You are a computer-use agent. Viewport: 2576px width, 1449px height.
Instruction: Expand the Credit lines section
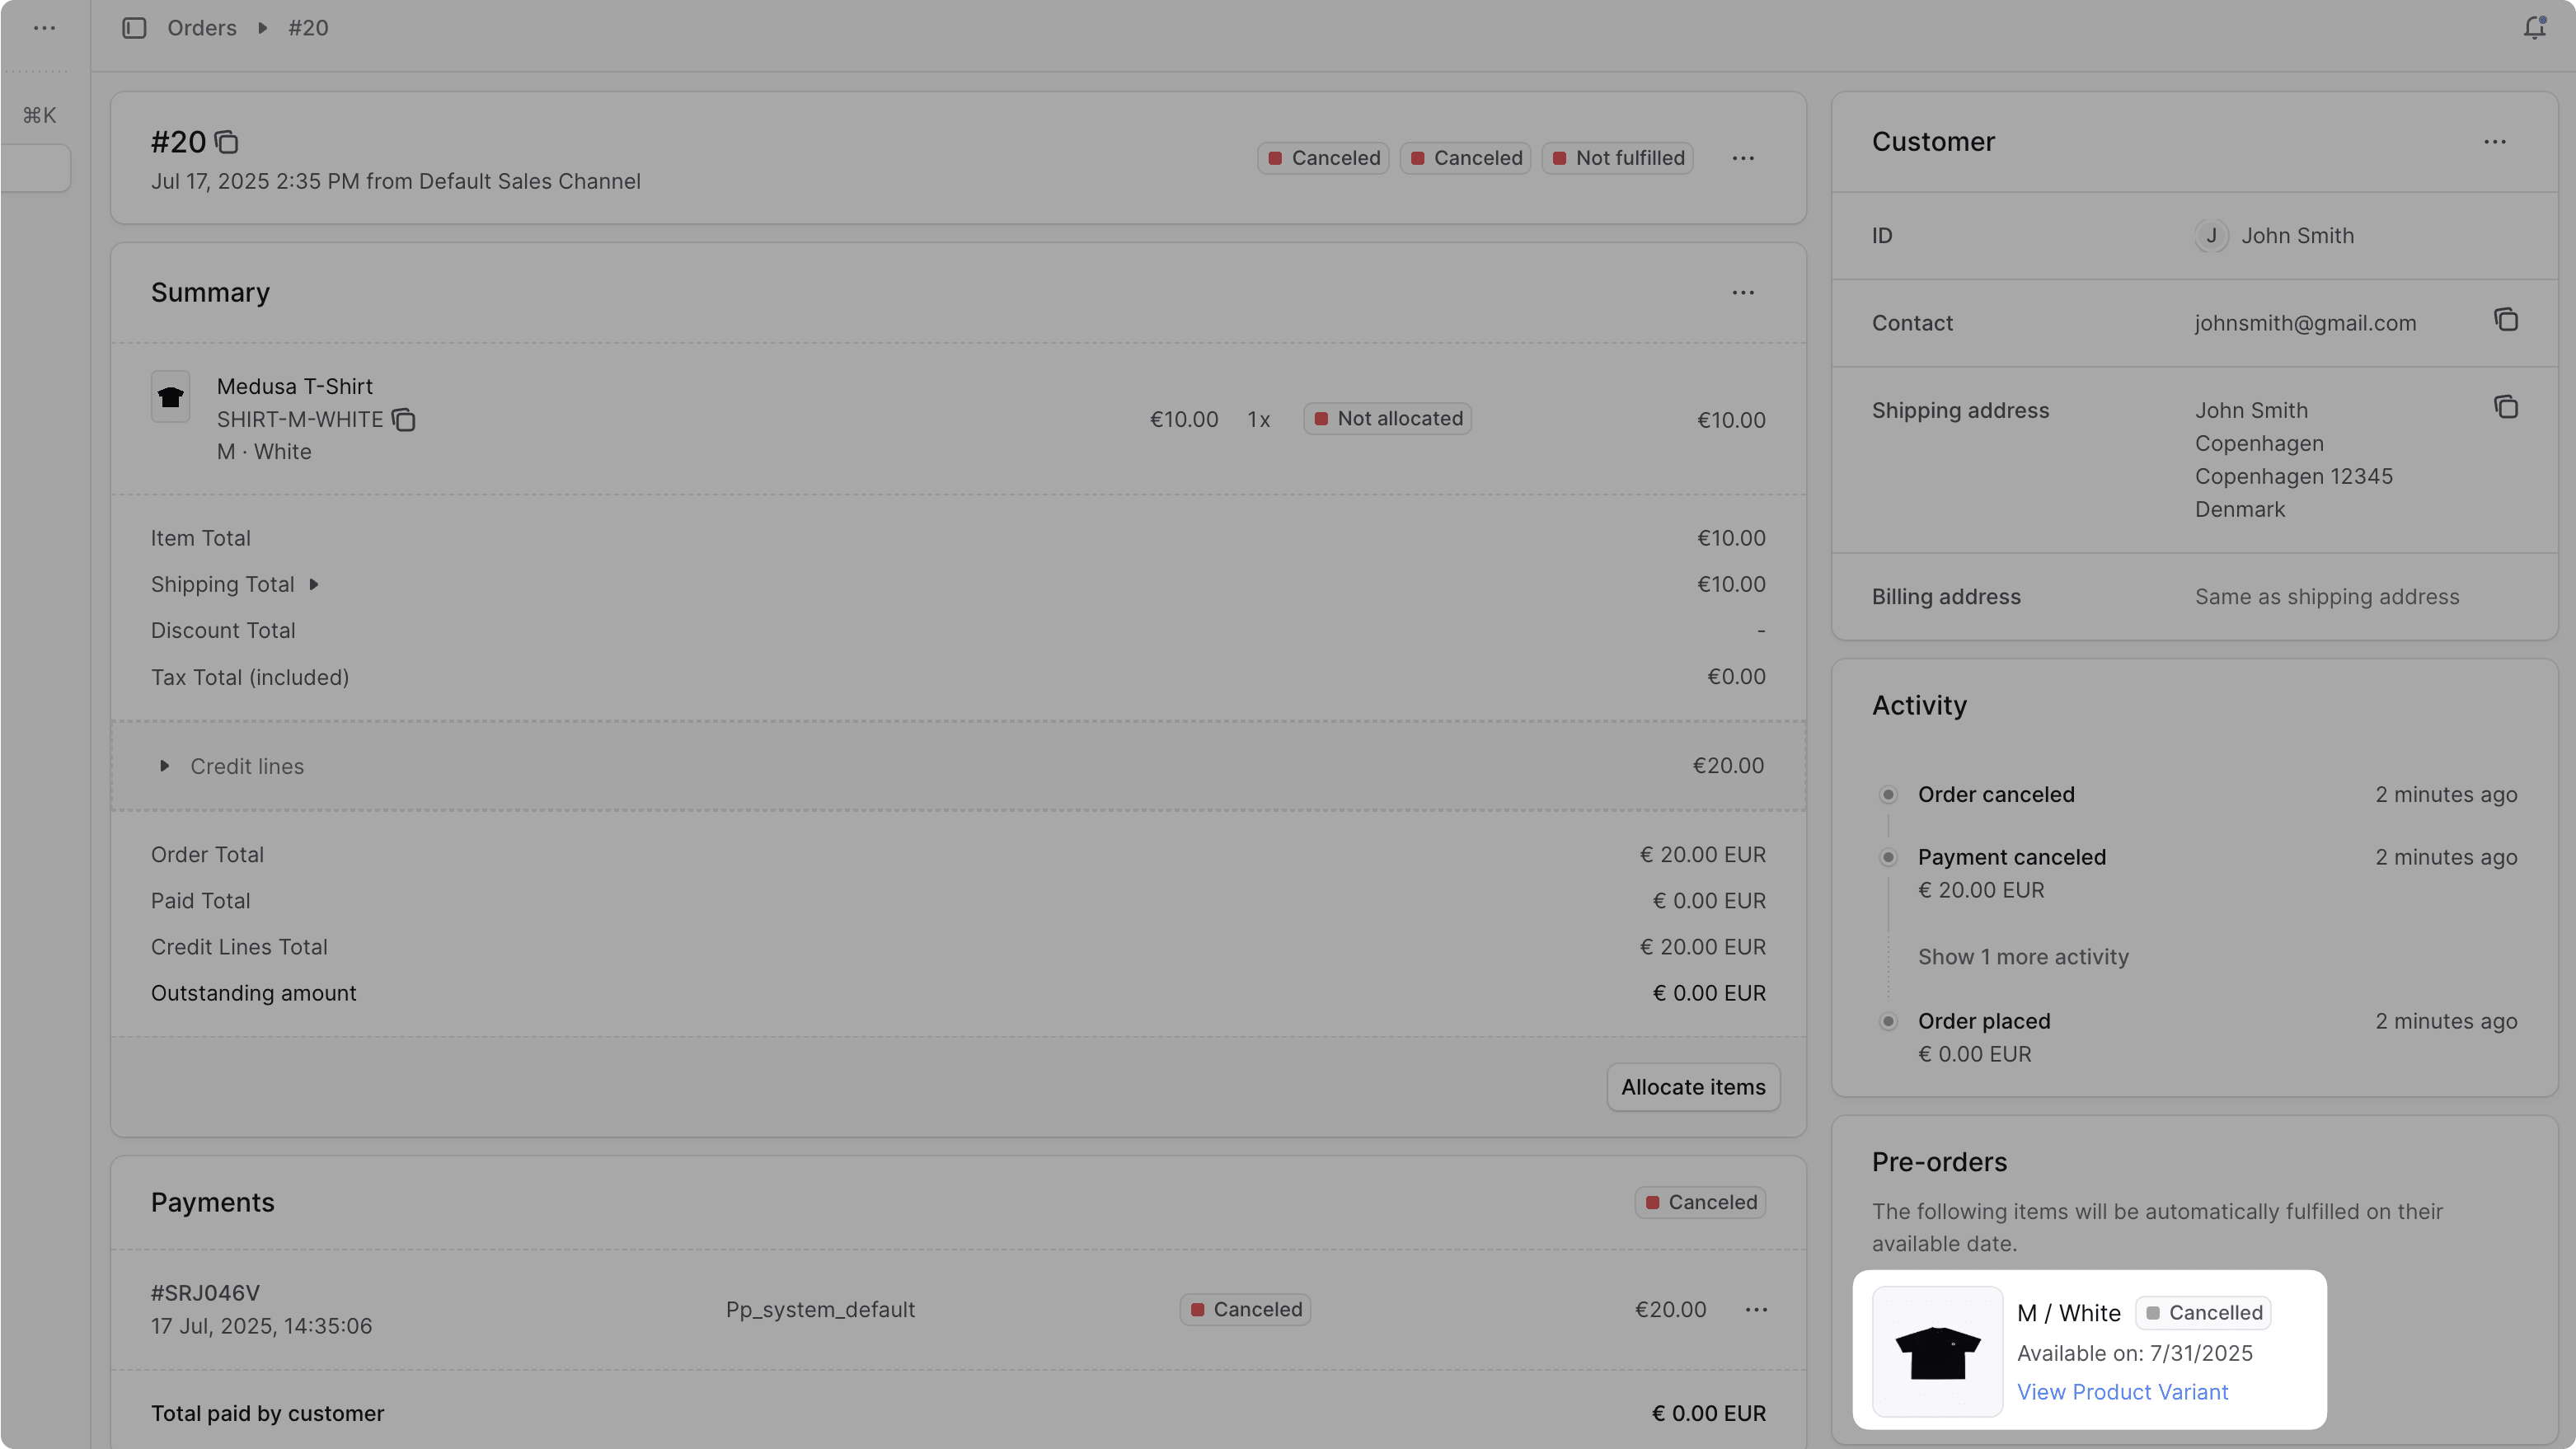[x=163, y=766]
